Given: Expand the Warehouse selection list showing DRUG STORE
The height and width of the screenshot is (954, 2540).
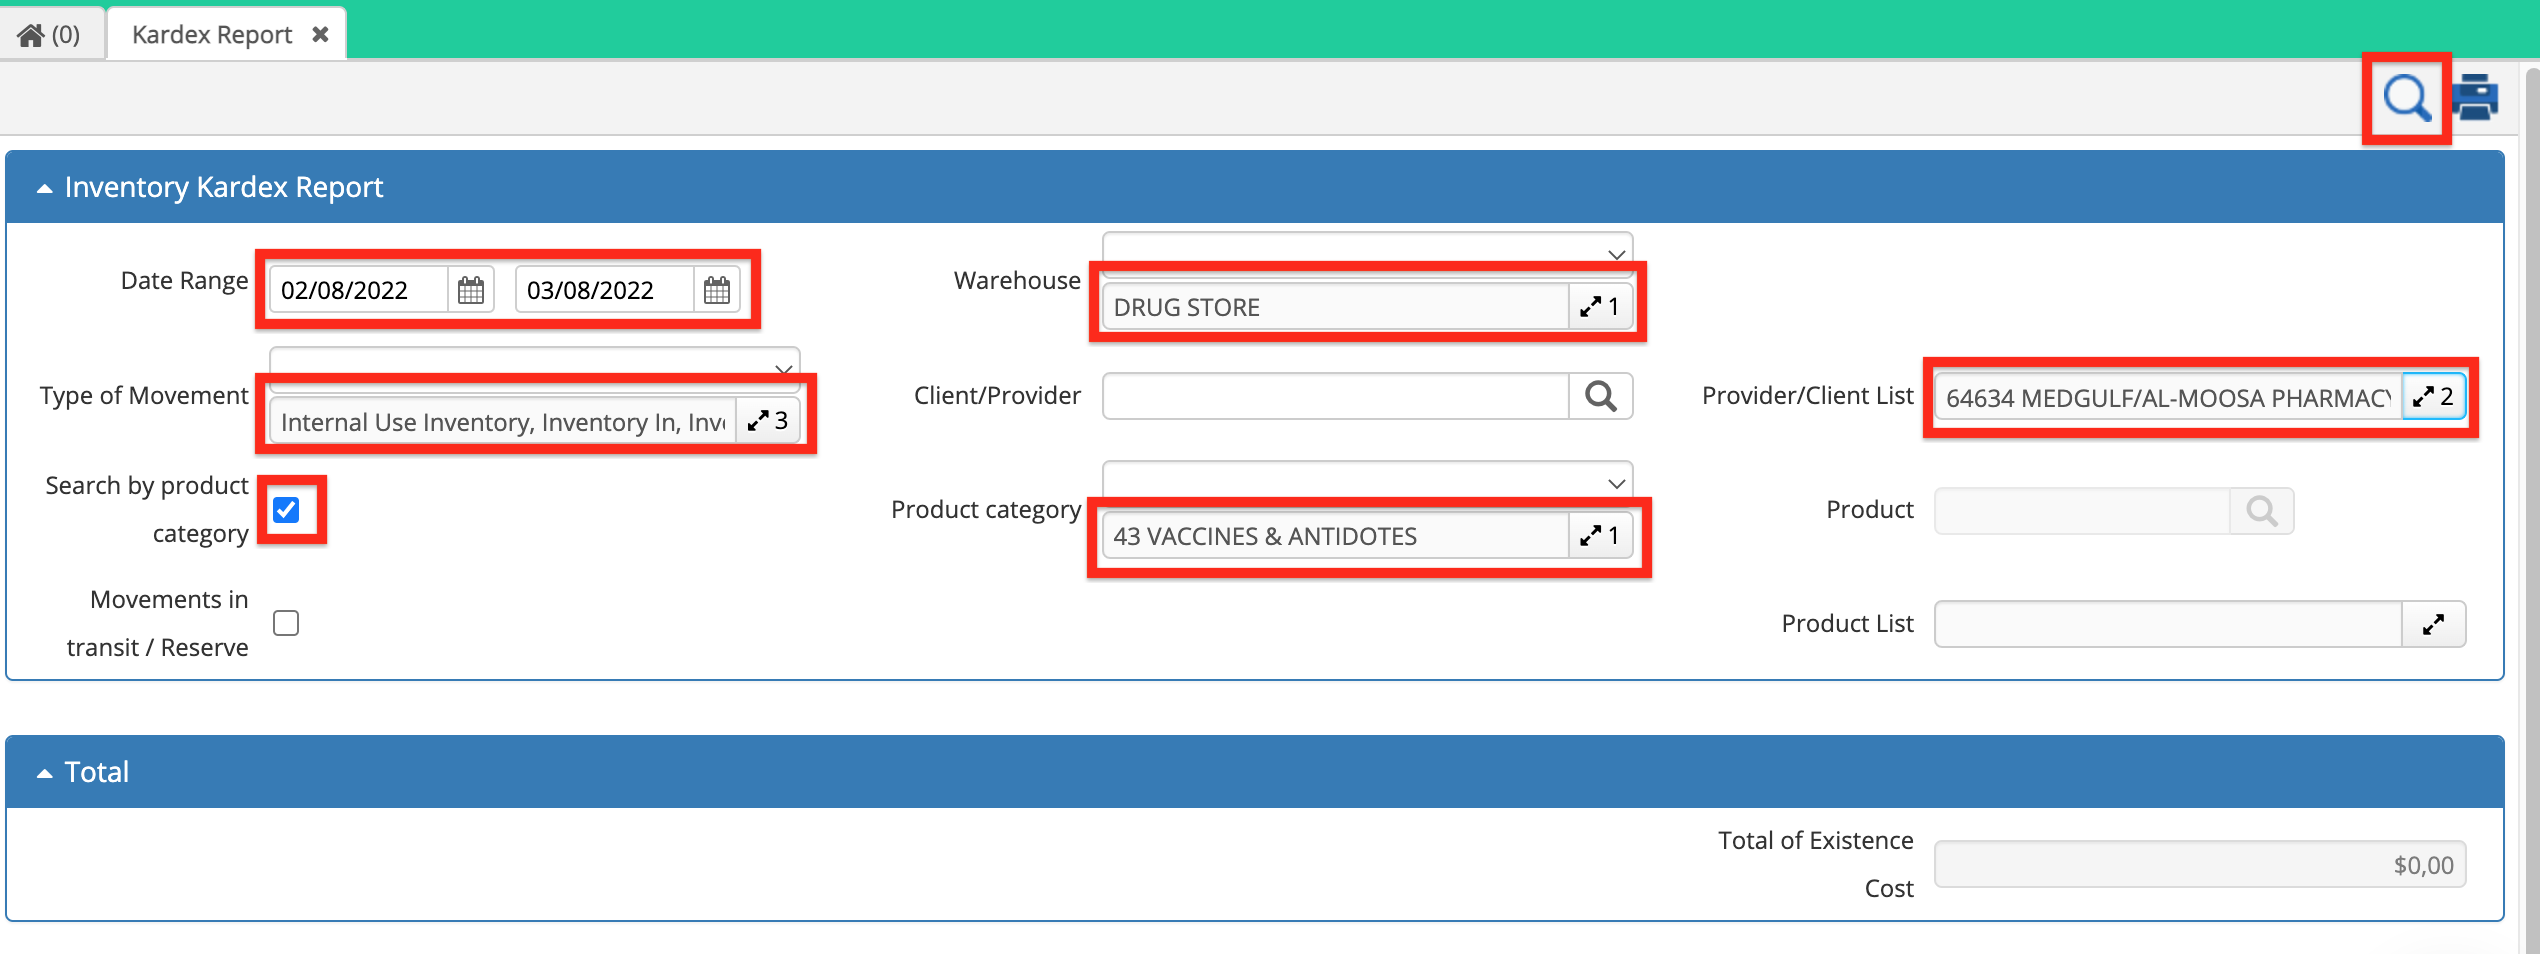Looking at the screenshot, I should [1597, 306].
